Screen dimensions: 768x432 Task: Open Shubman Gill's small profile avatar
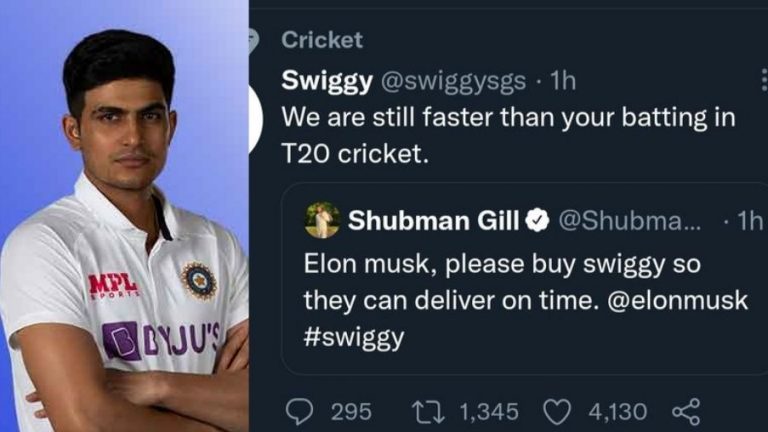point(323,221)
